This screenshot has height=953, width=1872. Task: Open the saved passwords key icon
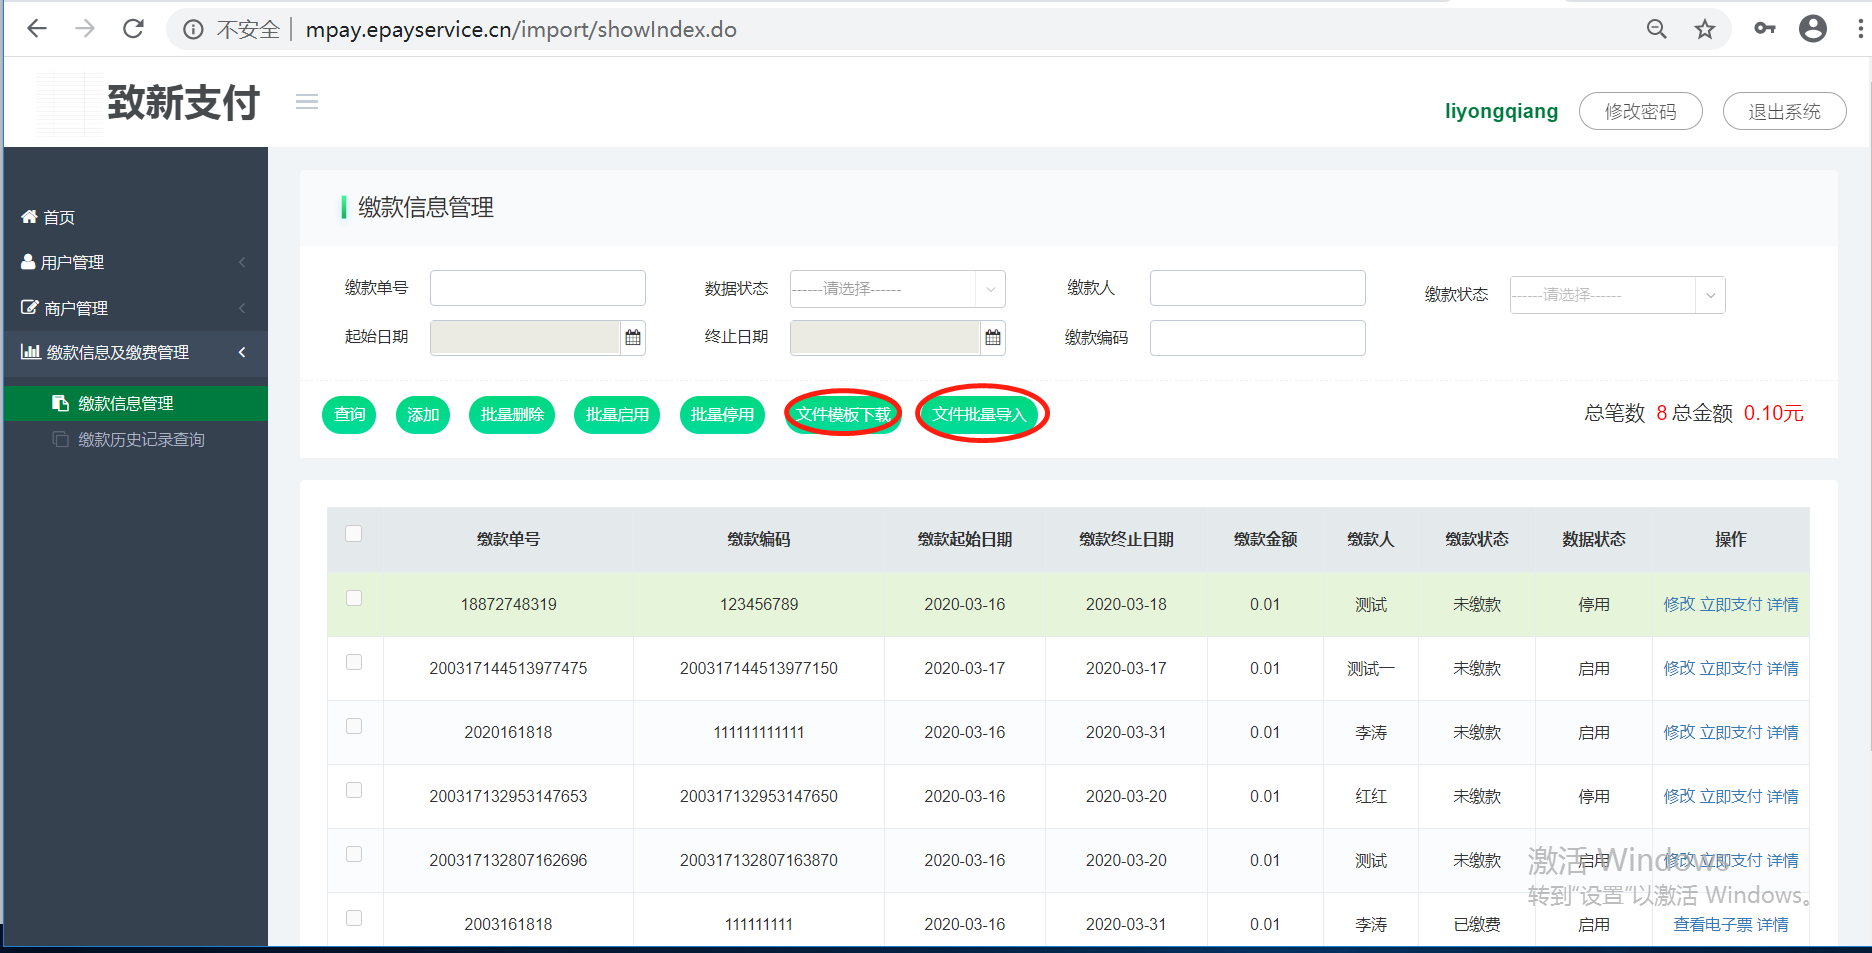1765,29
